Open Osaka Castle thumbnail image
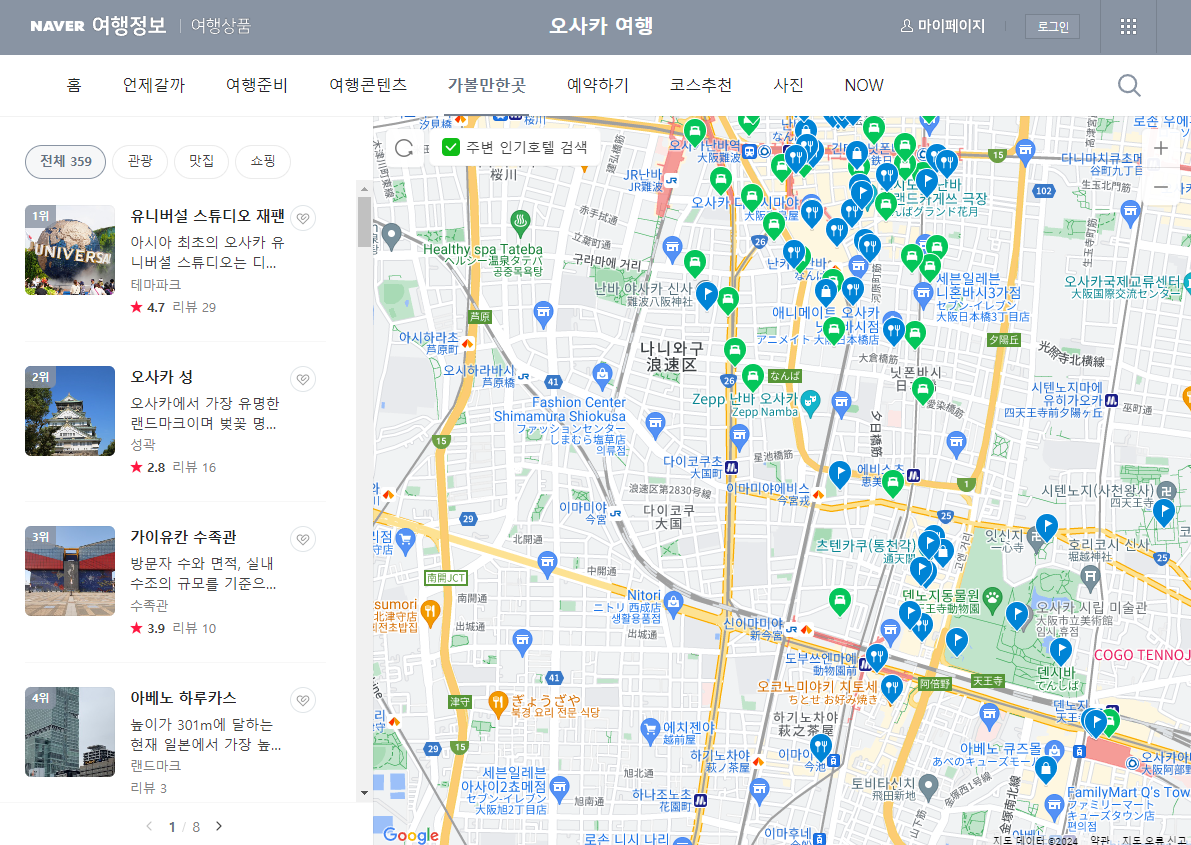Screen dimensions: 1191x845 tap(70, 411)
